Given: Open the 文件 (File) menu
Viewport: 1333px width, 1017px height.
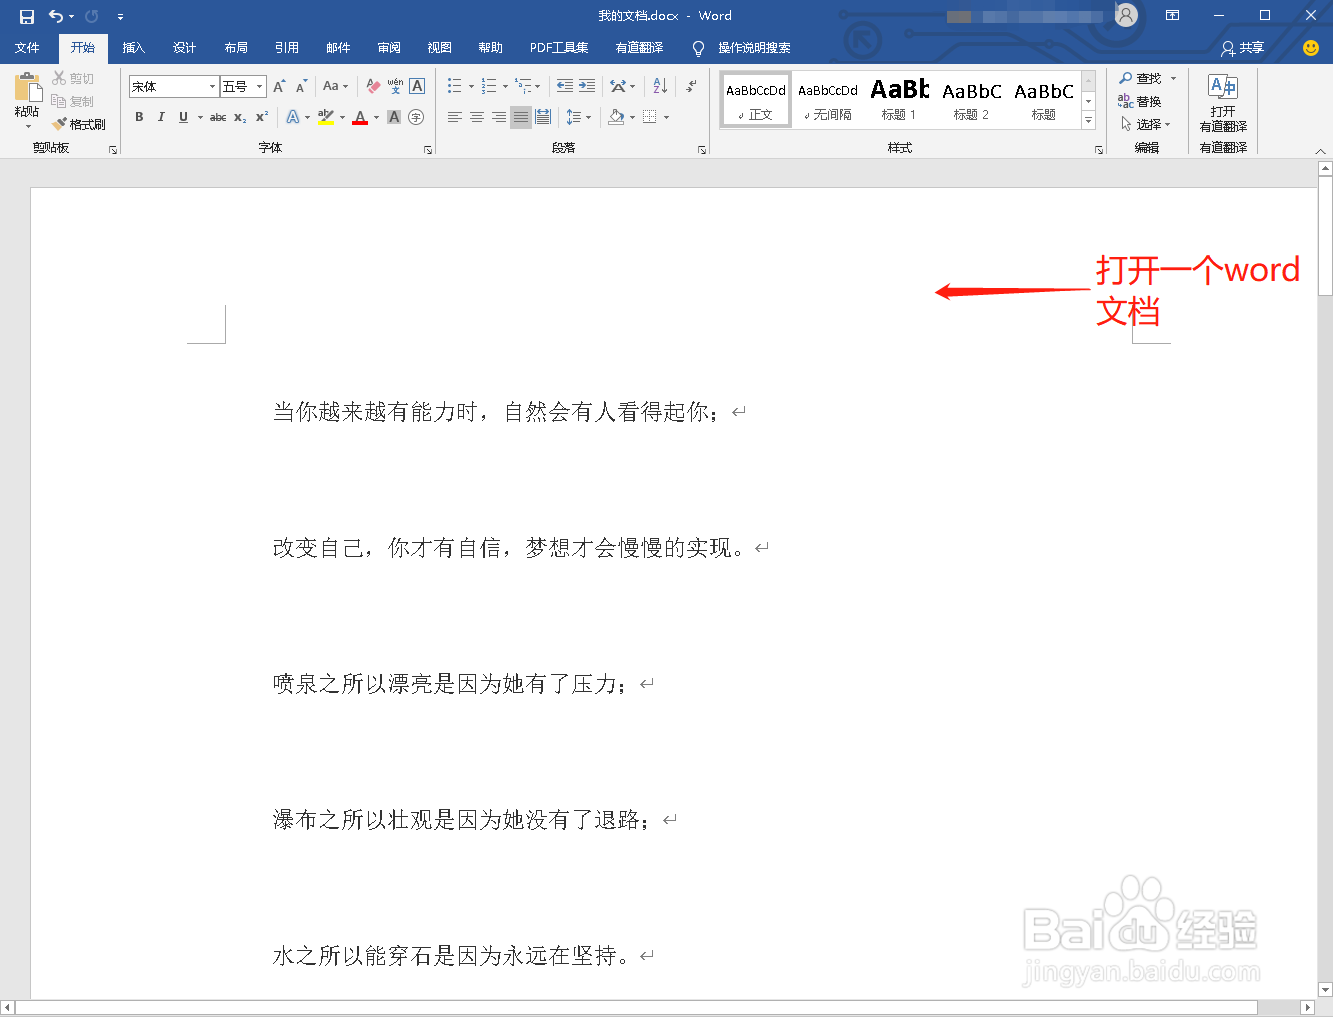Looking at the screenshot, I should [27, 47].
